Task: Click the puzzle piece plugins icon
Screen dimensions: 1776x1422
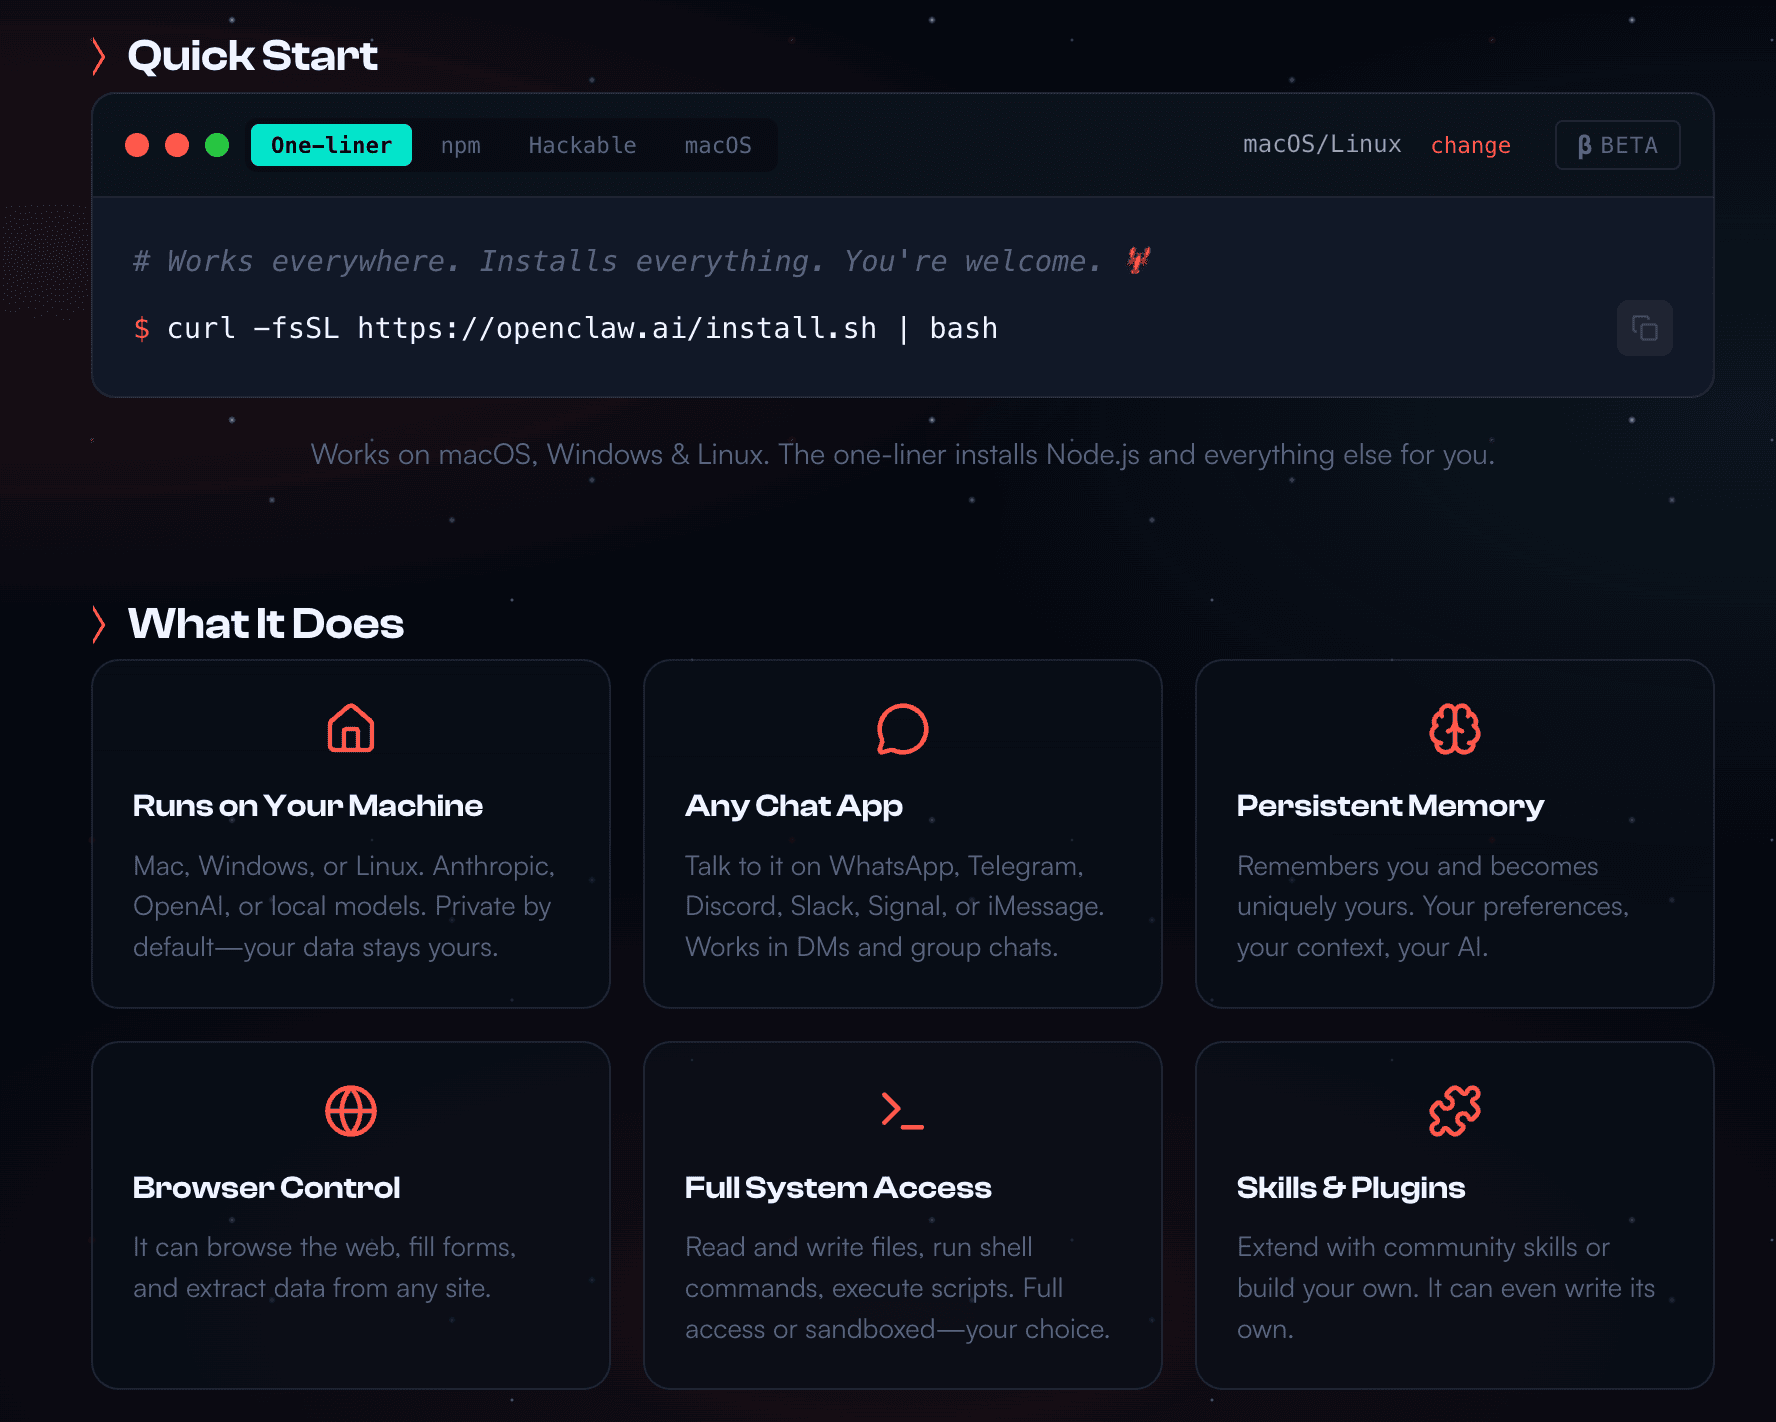Action: (x=1454, y=1111)
